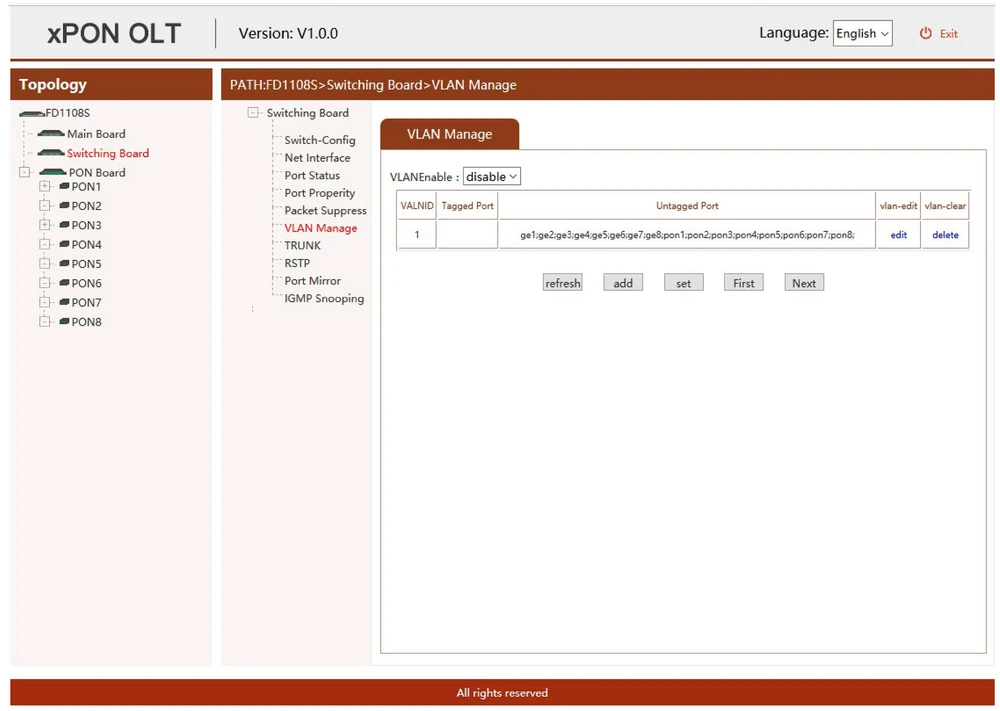Click the edit link for VLAN 1
Image resolution: width=1000 pixels, height=711 pixels.
[898, 235]
